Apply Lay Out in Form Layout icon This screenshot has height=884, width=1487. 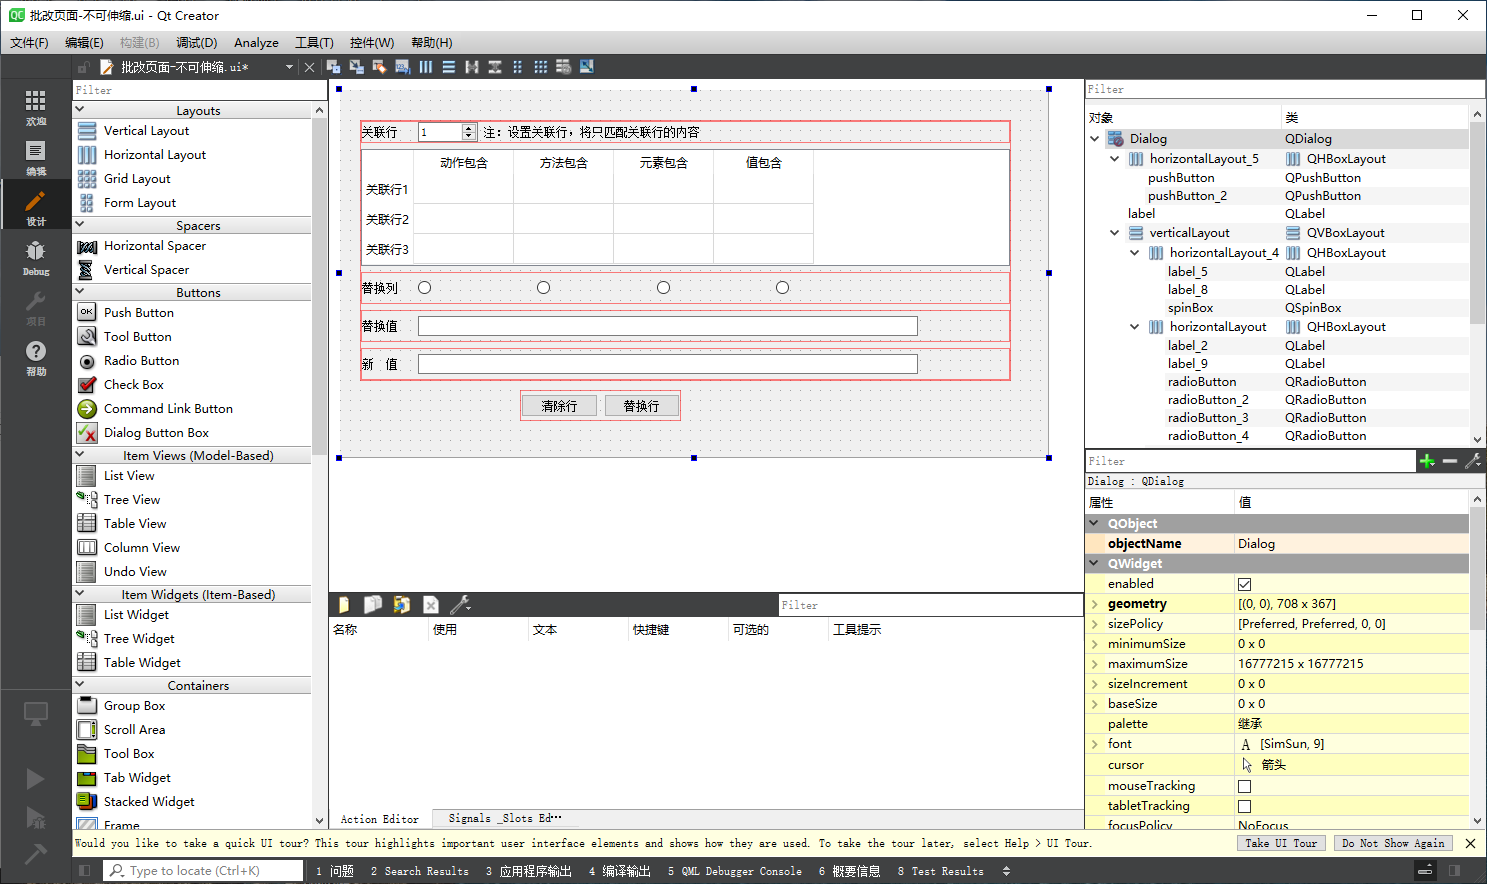click(x=518, y=67)
